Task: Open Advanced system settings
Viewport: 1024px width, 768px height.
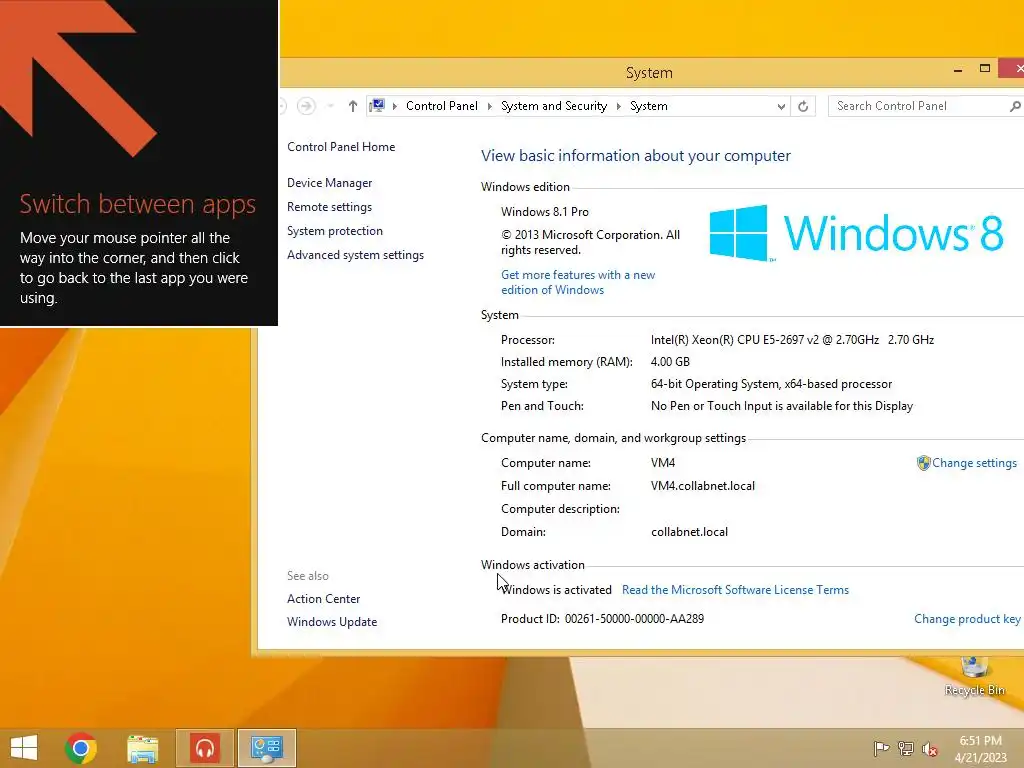Action: tap(355, 255)
